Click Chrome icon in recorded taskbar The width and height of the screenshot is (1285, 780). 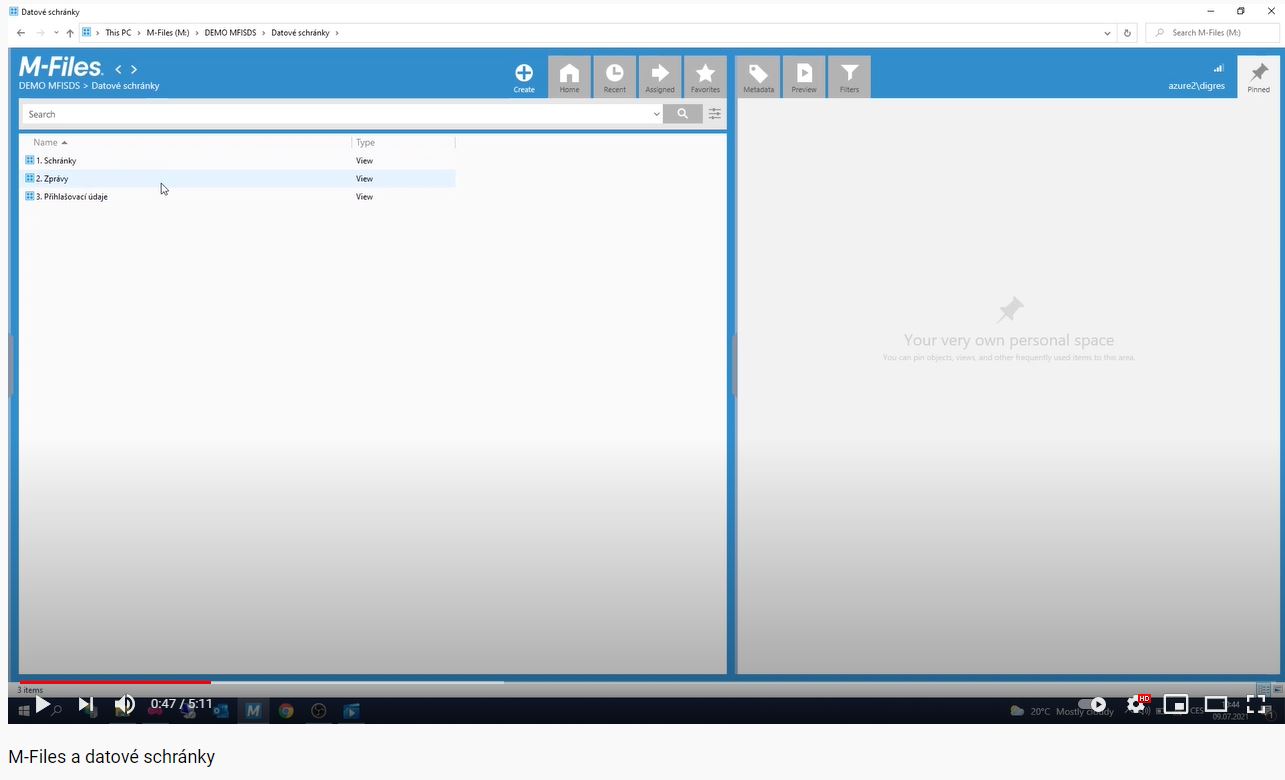(x=286, y=711)
